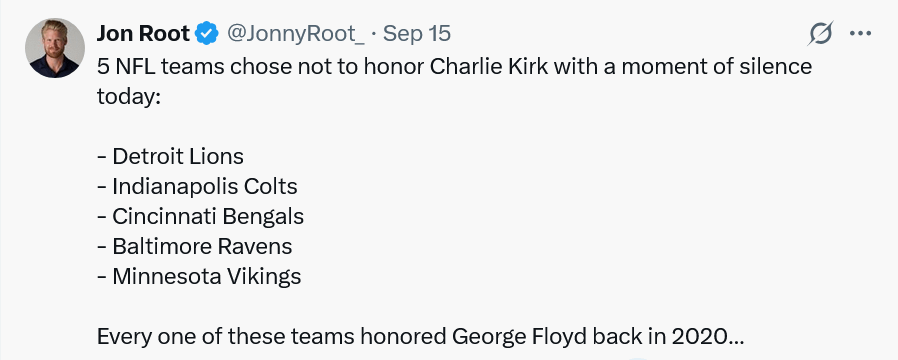
Task: Click the 'Minnesota Vikings' list line
Action: (x=199, y=276)
